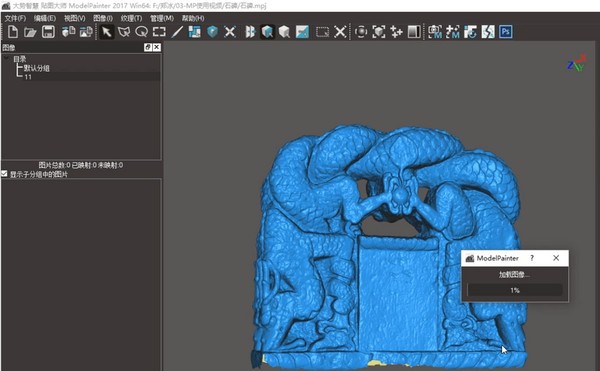Click the dashed rectangle marquee icon
The width and height of the screenshot is (600, 371).
[x=322, y=32]
